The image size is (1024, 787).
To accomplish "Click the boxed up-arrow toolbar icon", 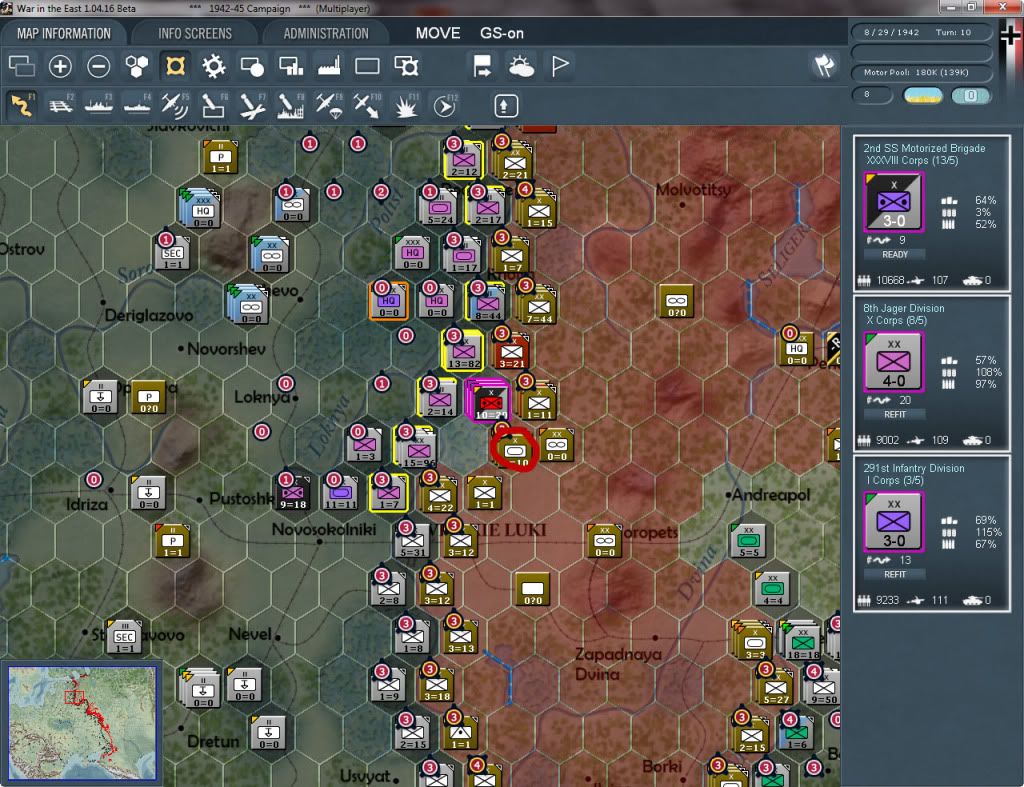I will (505, 105).
